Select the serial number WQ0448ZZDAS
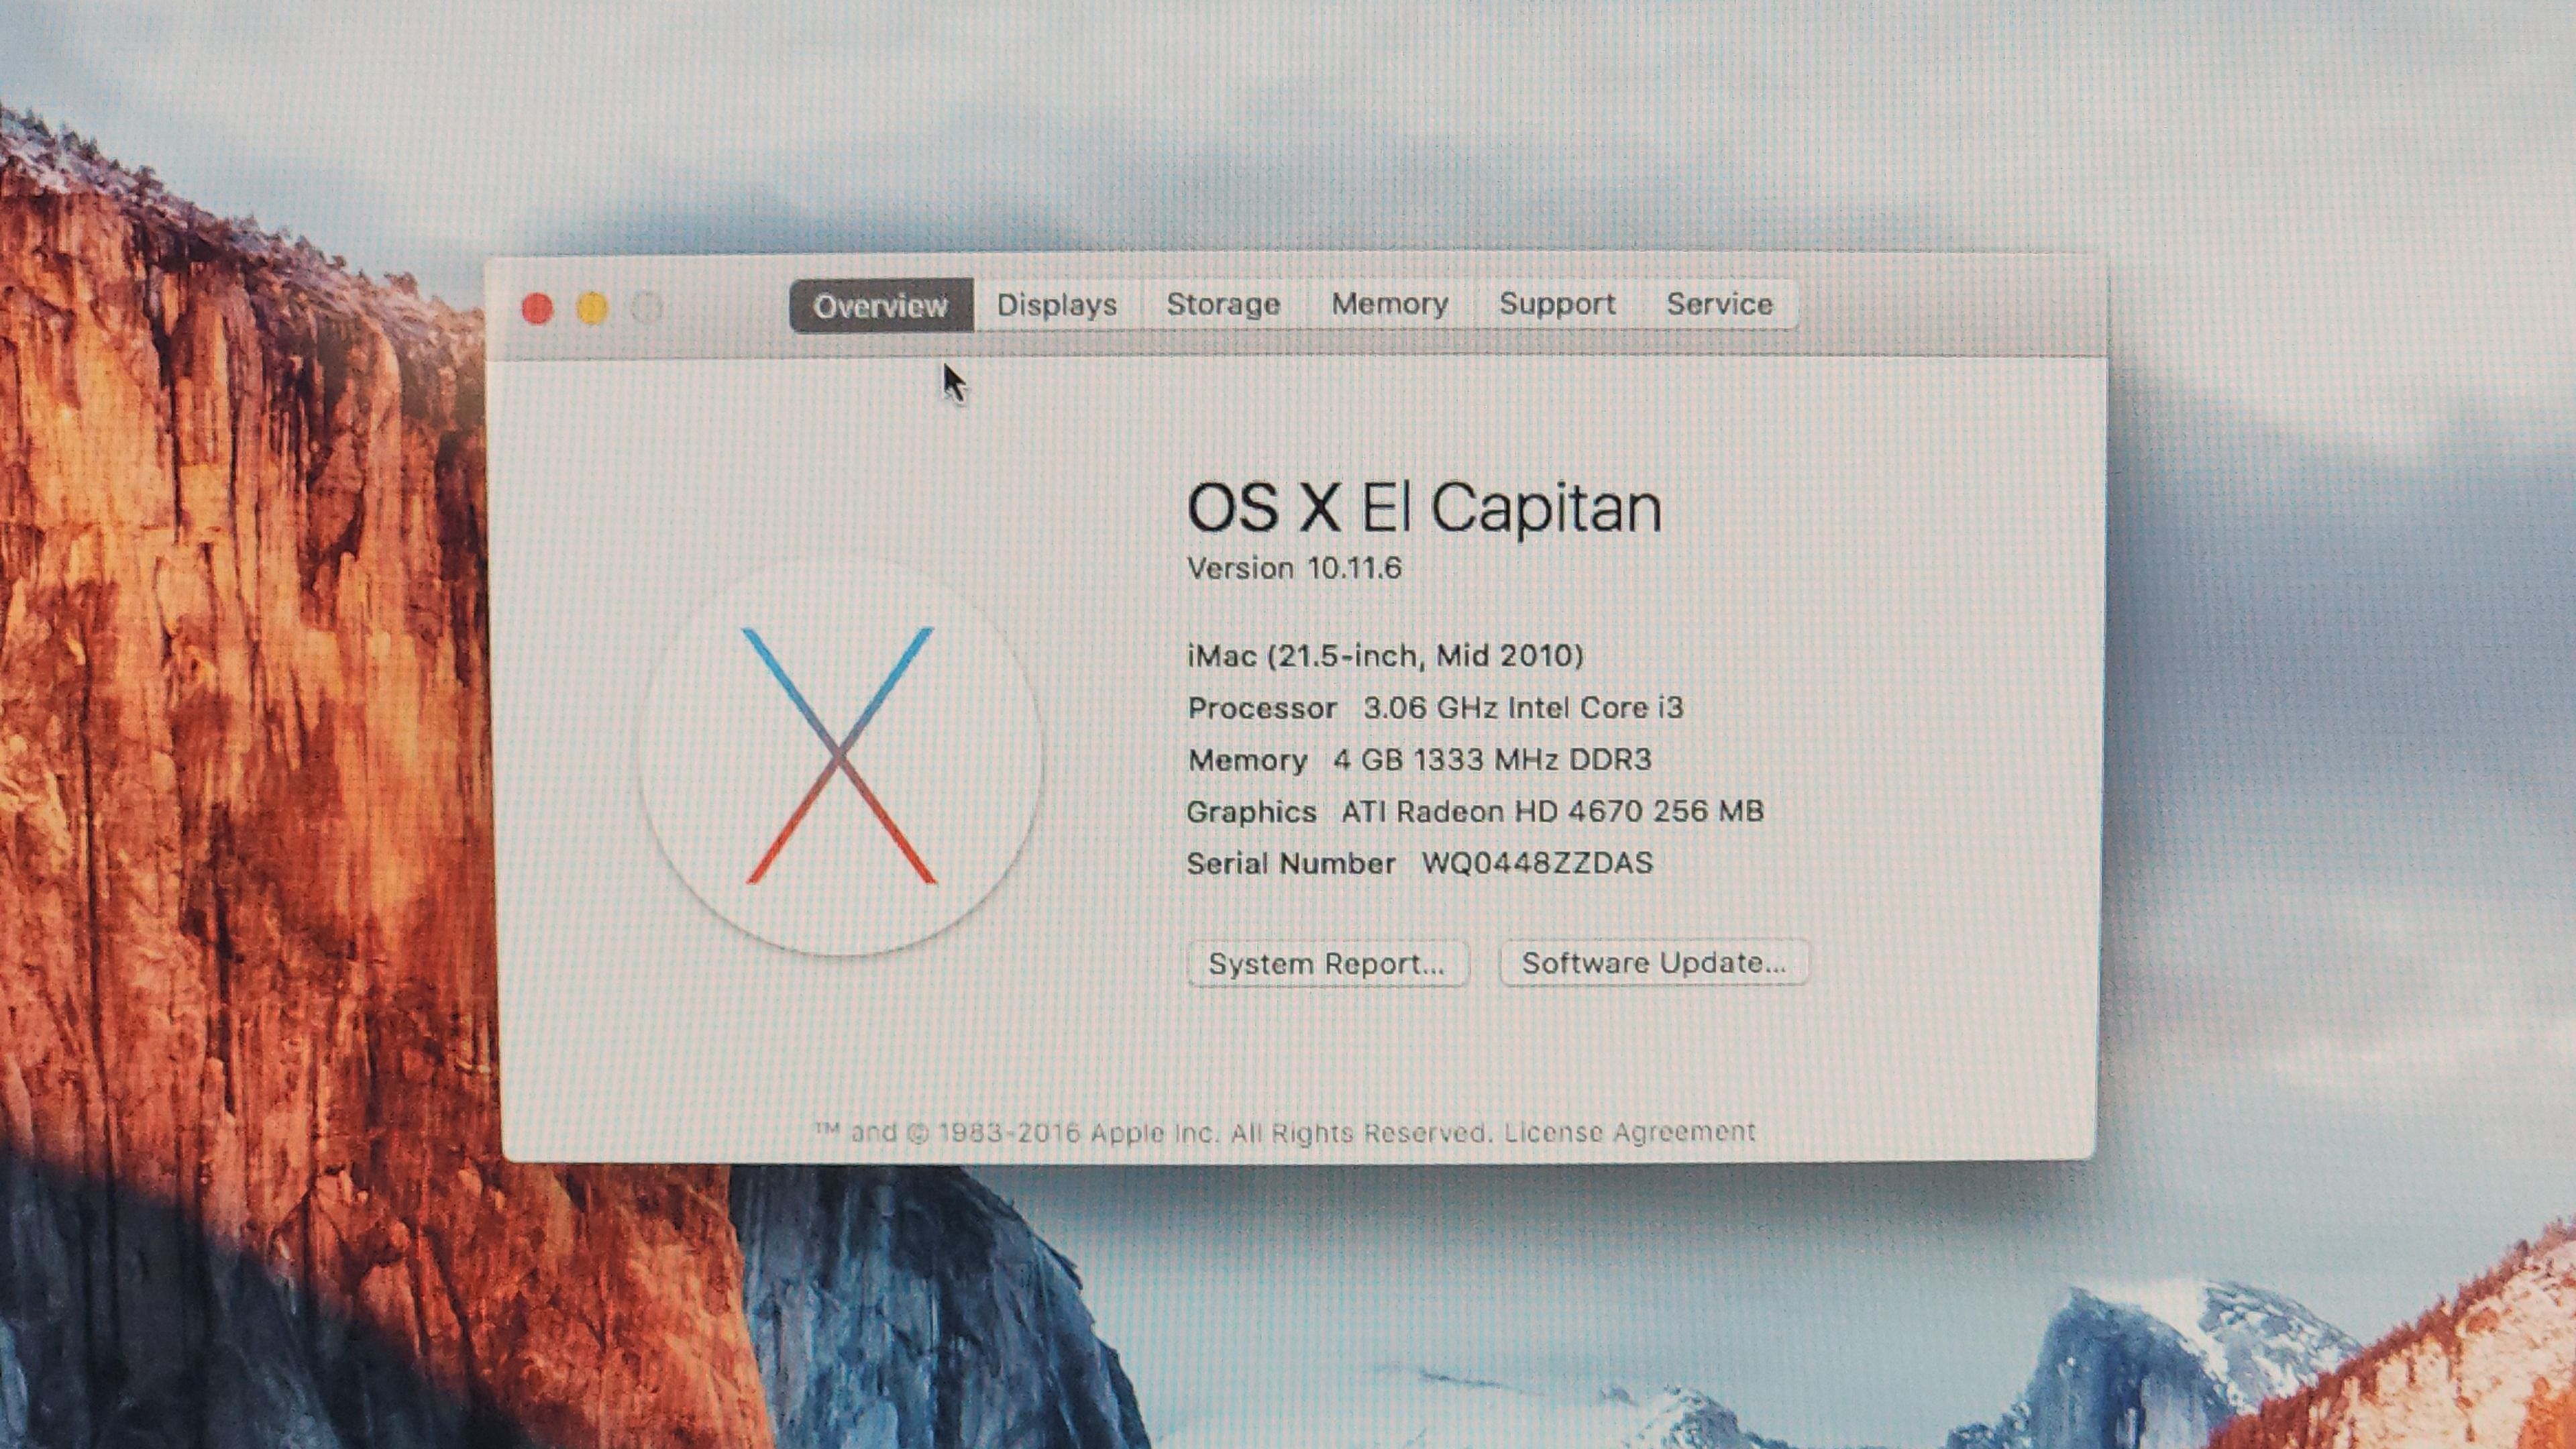This screenshot has height=1449, width=2576. coord(1537,863)
